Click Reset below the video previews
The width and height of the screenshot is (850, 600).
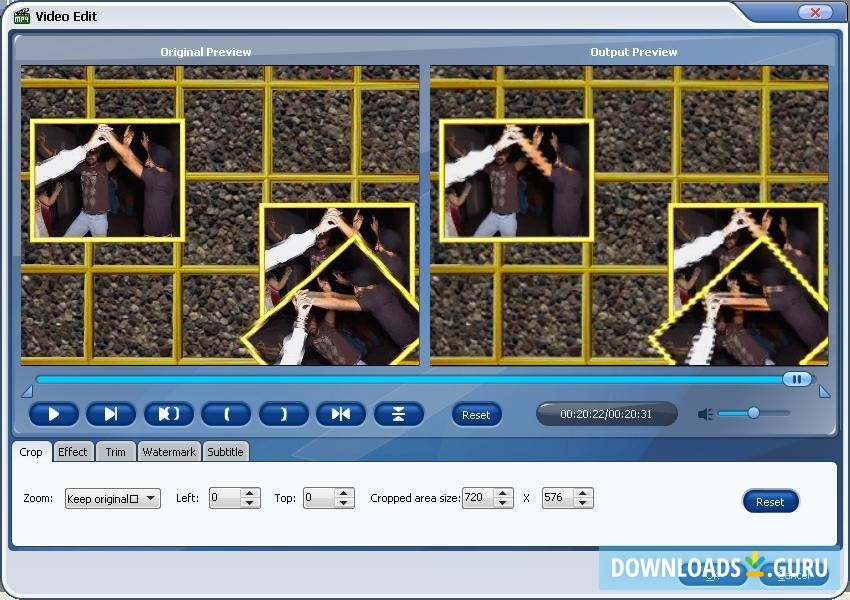(x=477, y=414)
